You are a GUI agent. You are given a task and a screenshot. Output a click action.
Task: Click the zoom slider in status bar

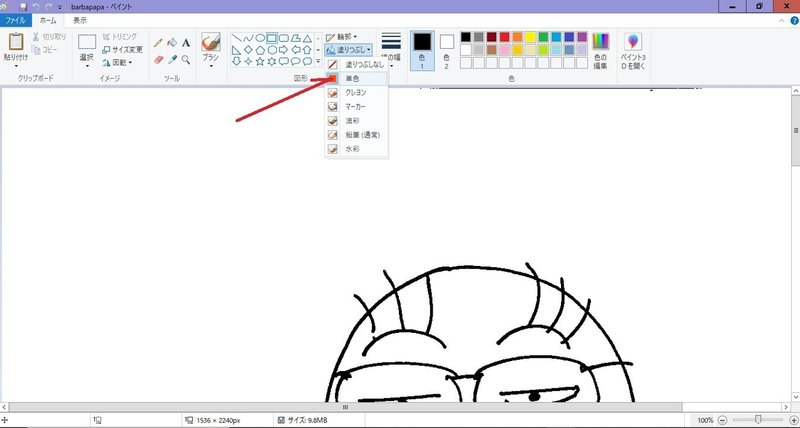[x=758, y=420]
